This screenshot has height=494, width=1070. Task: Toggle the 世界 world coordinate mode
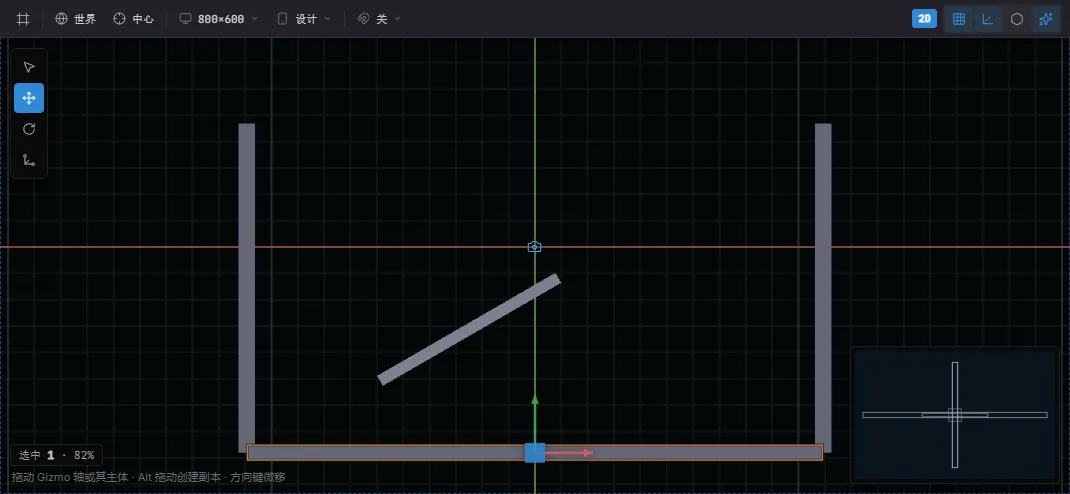[76, 19]
